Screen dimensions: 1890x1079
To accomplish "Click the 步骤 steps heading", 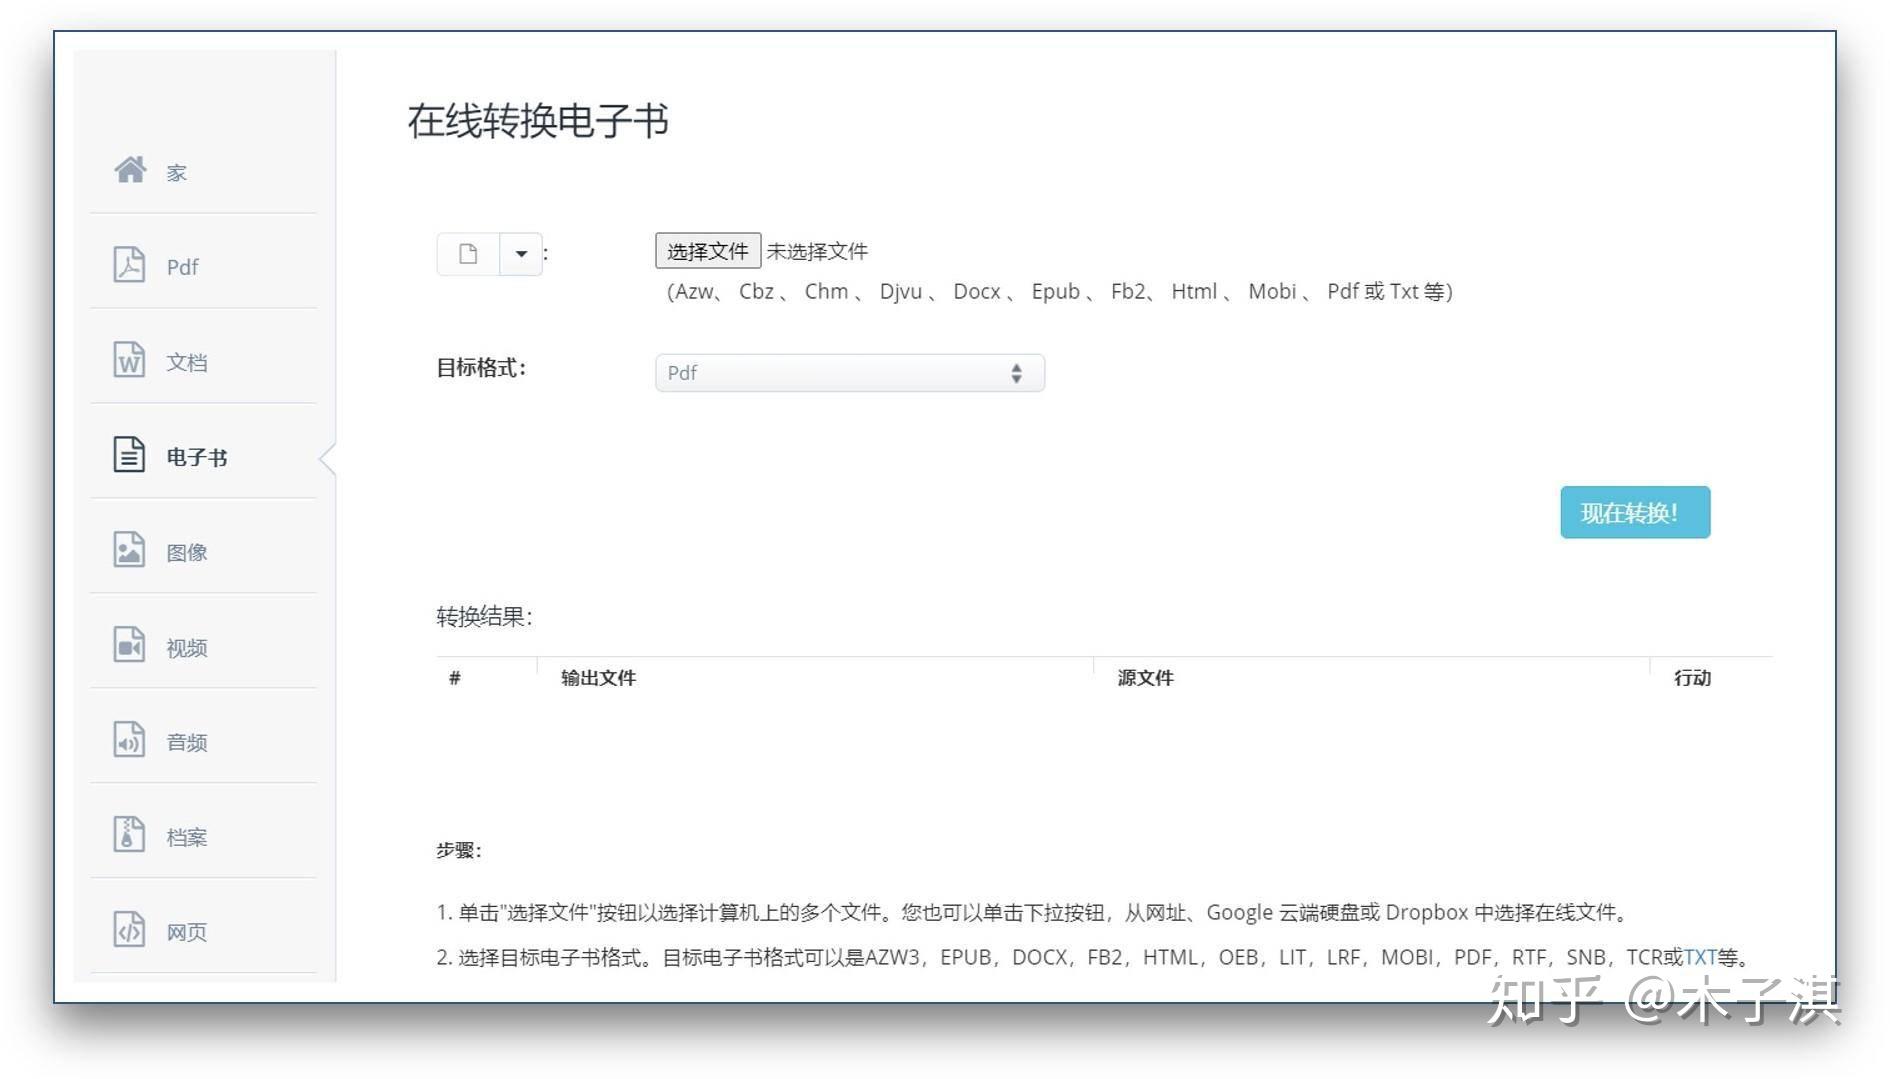I will pyautogui.click(x=459, y=850).
